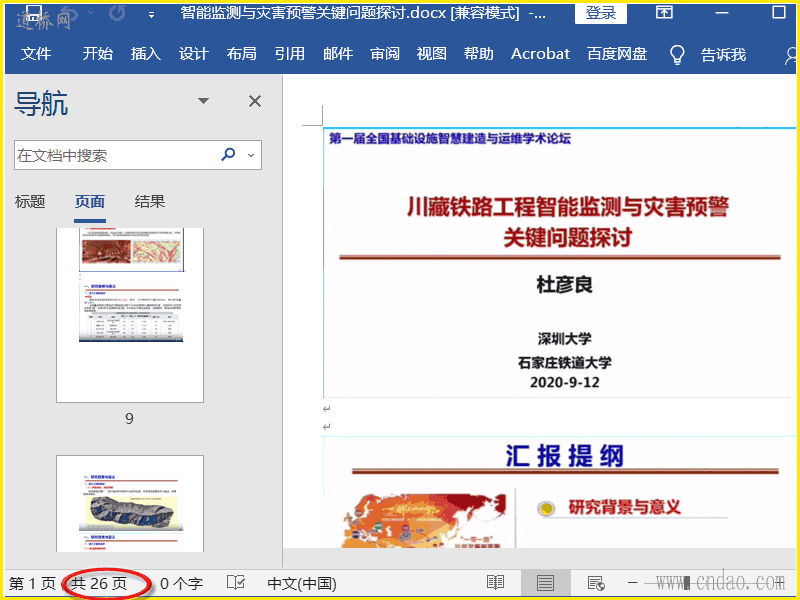Viewport: 800px width, 600px height.
Task: Open the 视图 ribbon tab
Action: tap(432, 54)
